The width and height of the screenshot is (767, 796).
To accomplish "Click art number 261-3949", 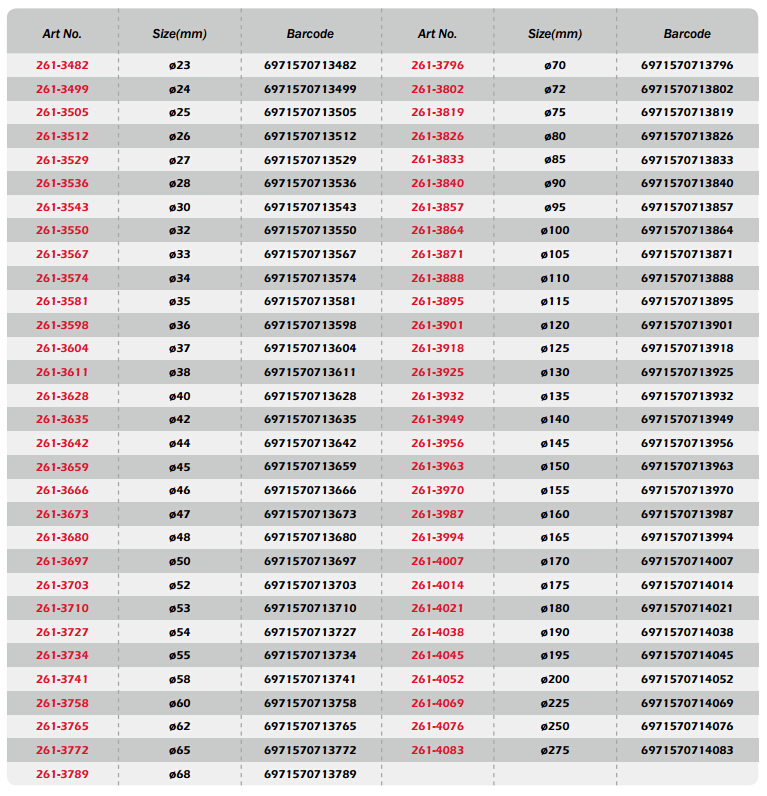I will click(438, 419).
